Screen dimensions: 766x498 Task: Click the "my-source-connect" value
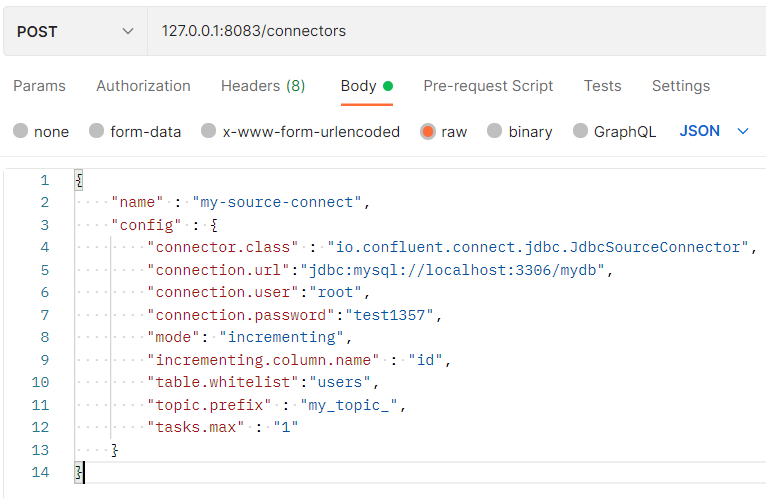pos(277,202)
